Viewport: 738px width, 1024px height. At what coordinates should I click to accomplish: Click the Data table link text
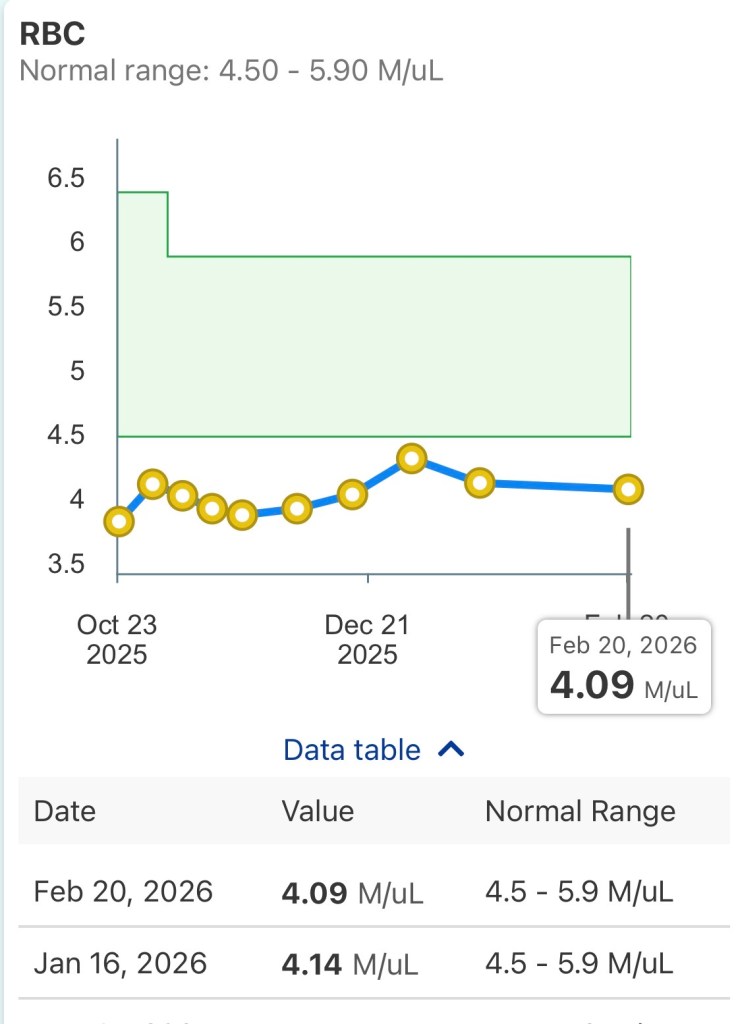352,750
